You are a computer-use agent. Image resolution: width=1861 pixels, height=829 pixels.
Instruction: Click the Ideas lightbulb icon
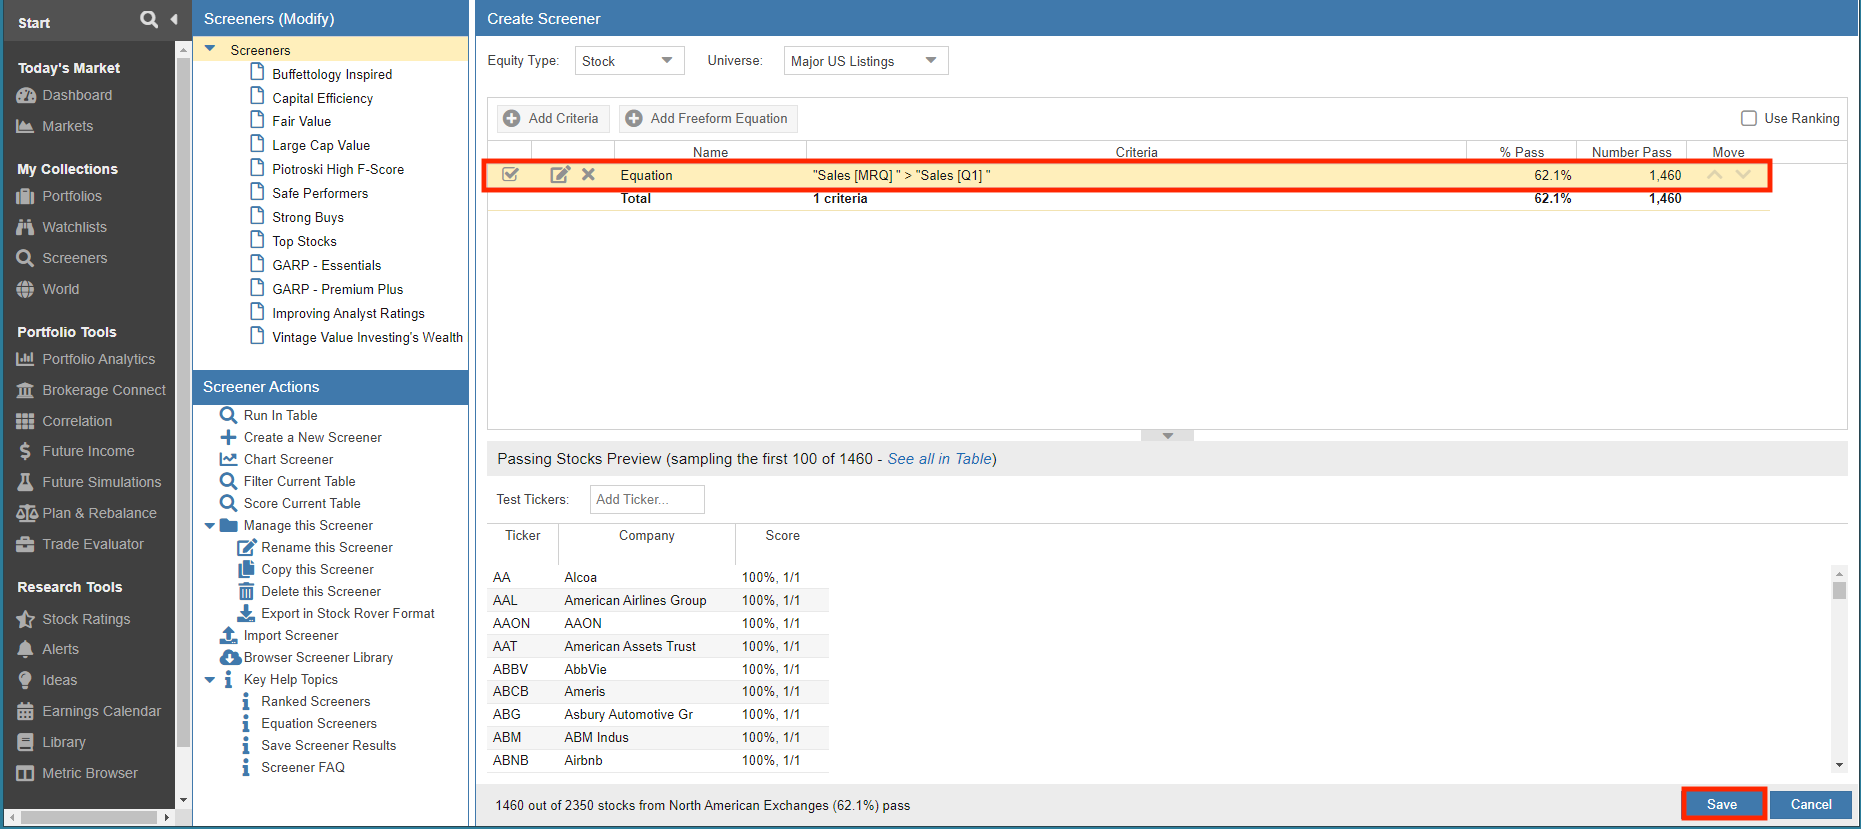[x=25, y=680]
